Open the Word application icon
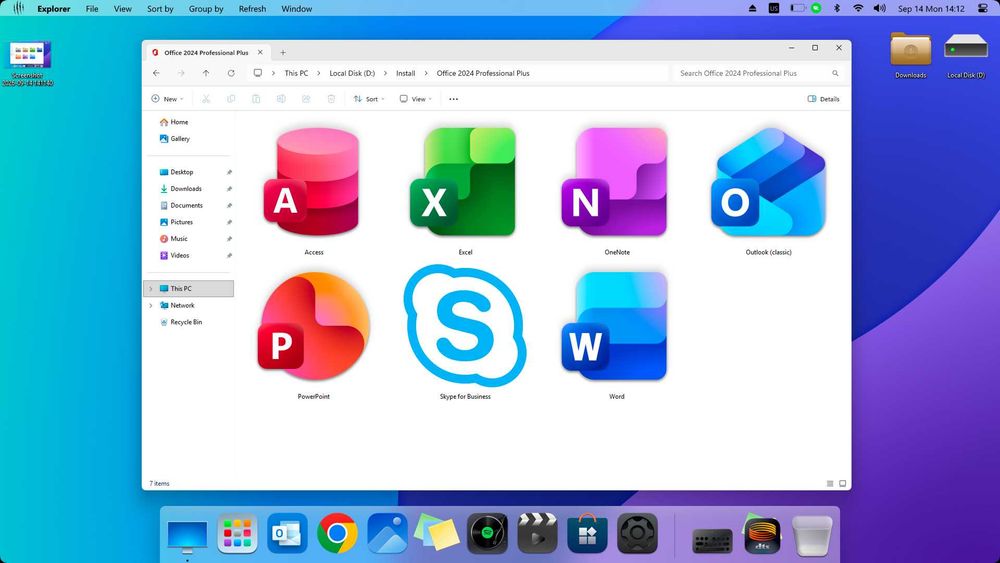This screenshot has width=1000, height=563. pos(615,326)
